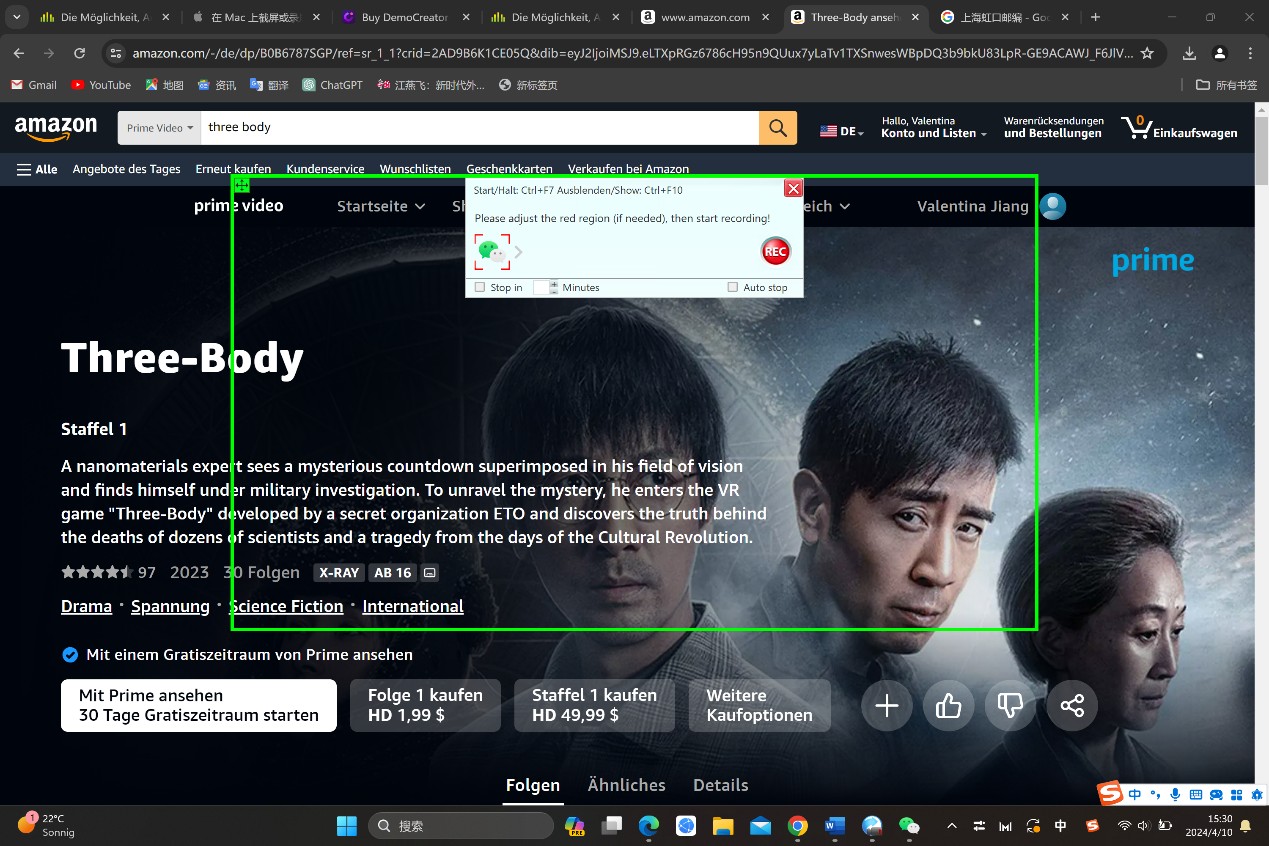Switch to the Details tab

point(721,785)
